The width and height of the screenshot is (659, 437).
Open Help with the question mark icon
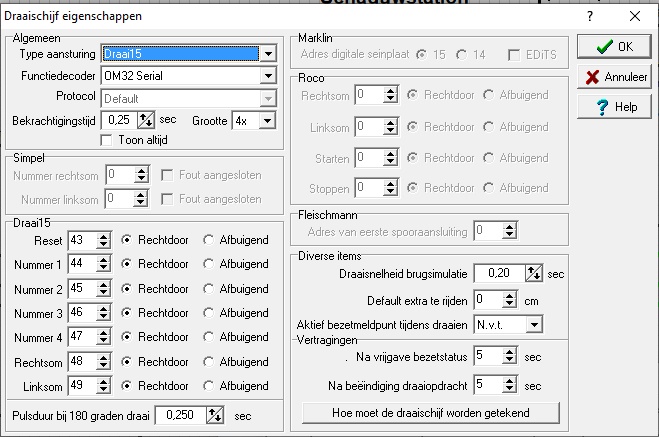coord(614,107)
